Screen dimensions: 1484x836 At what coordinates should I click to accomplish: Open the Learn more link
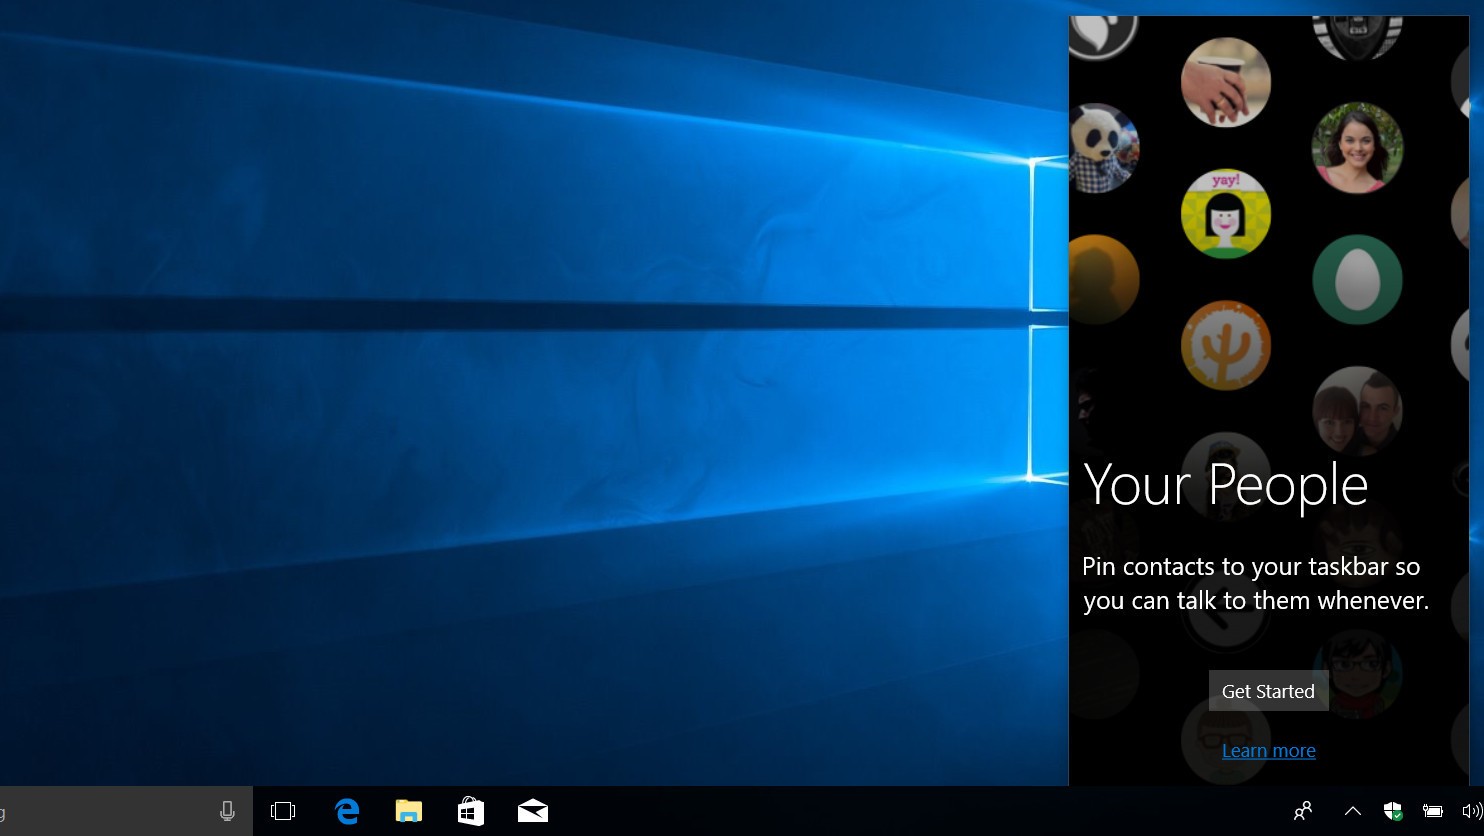coord(1268,751)
